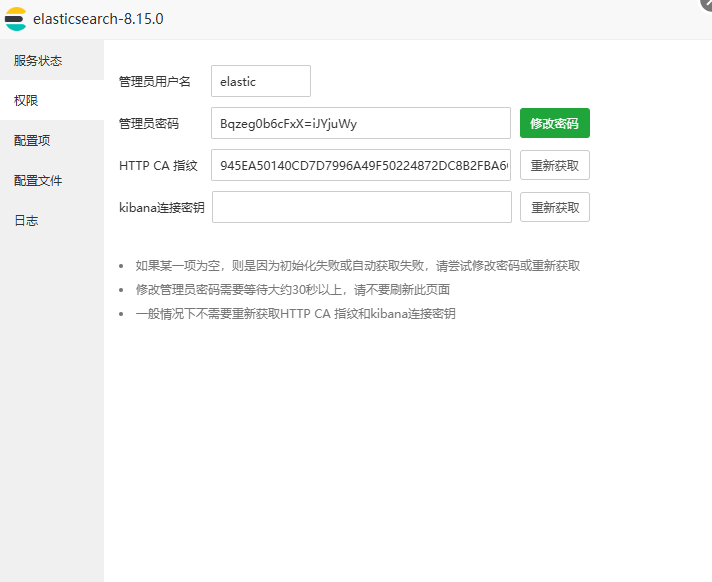The image size is (712, 582).
Task: Click the hint starting 如果某一项为空
Action: (x=357, y=266)
